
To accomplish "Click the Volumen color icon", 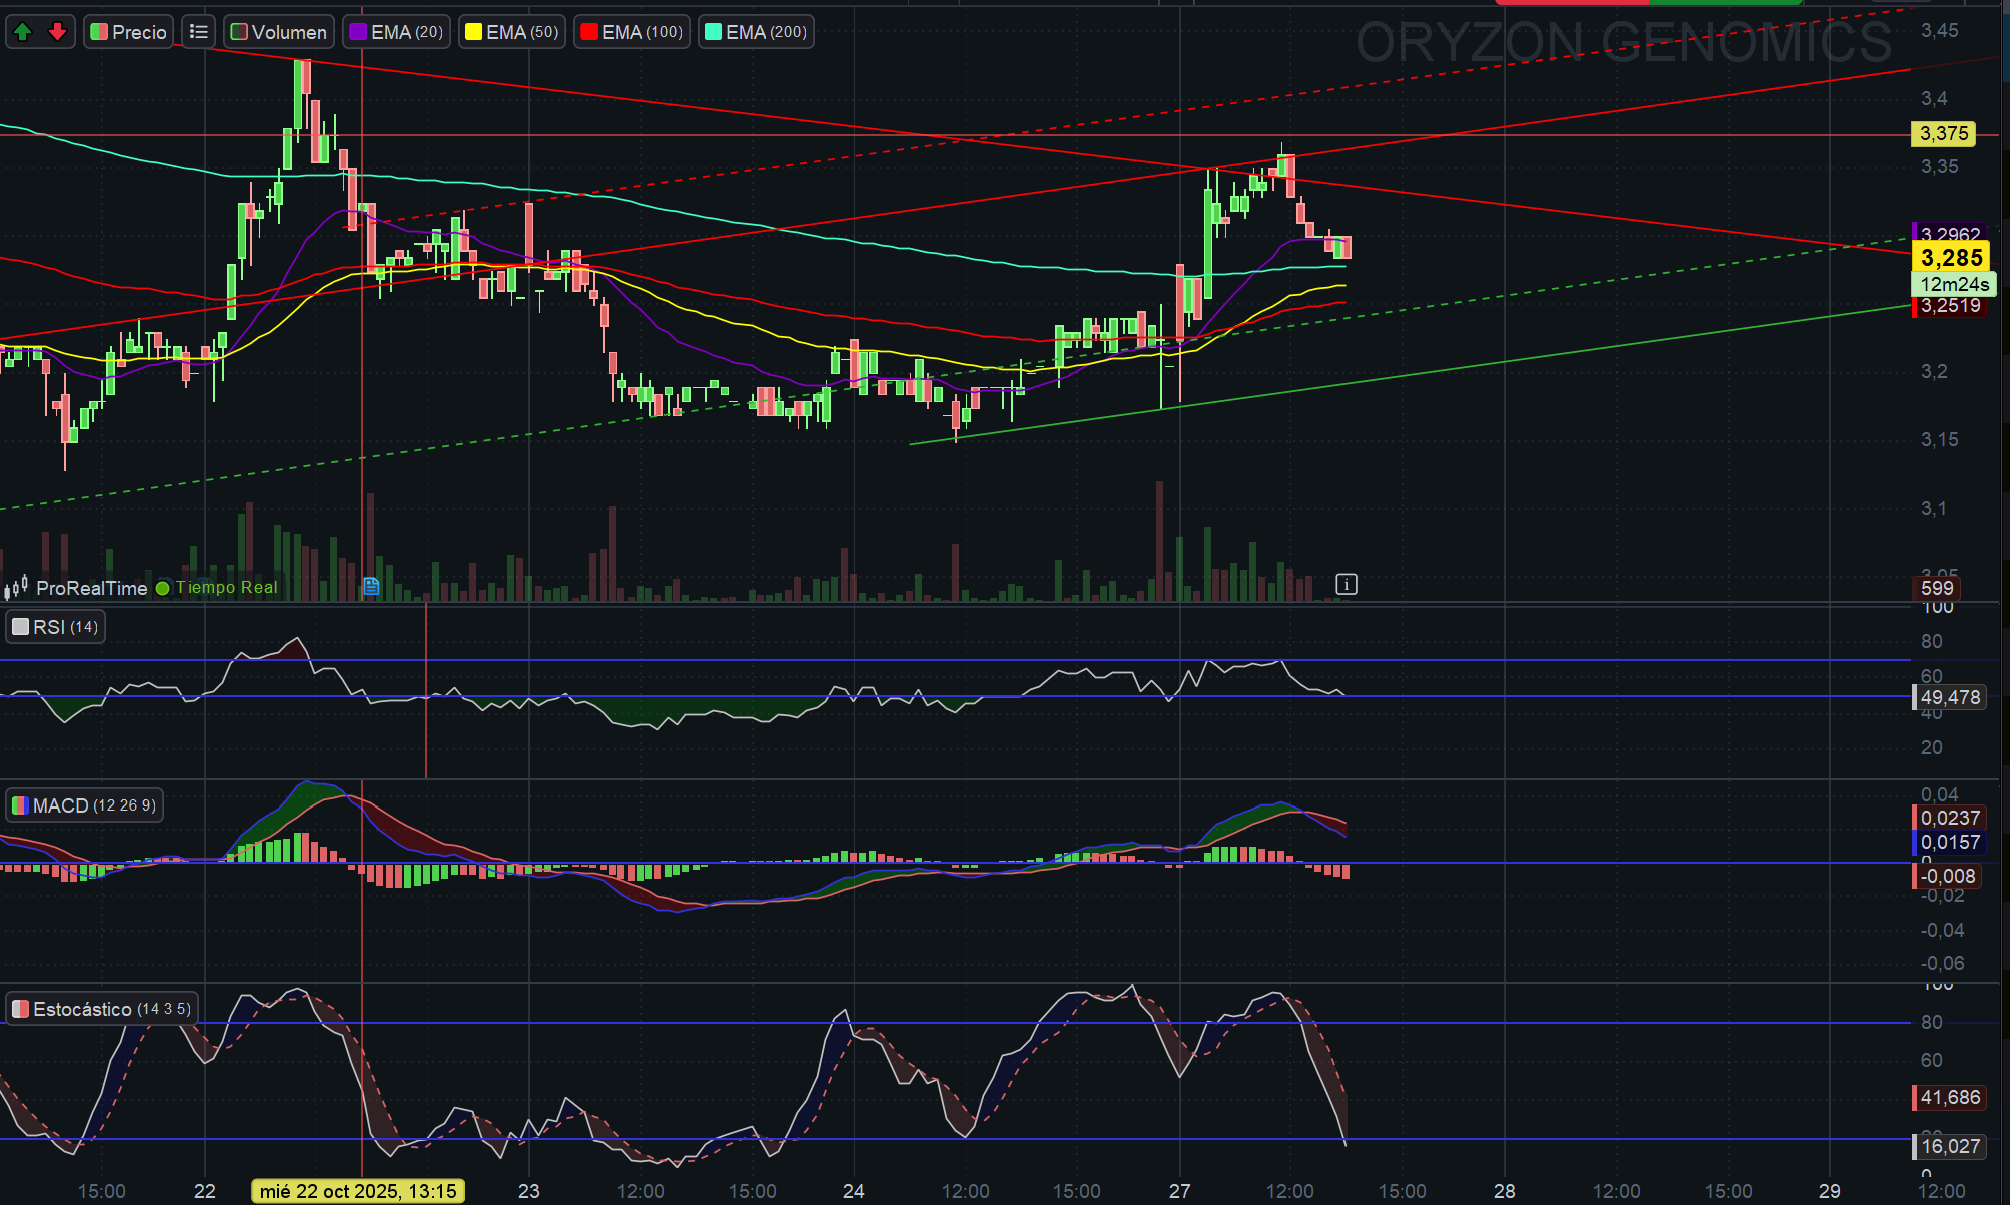I will point(239,32).
